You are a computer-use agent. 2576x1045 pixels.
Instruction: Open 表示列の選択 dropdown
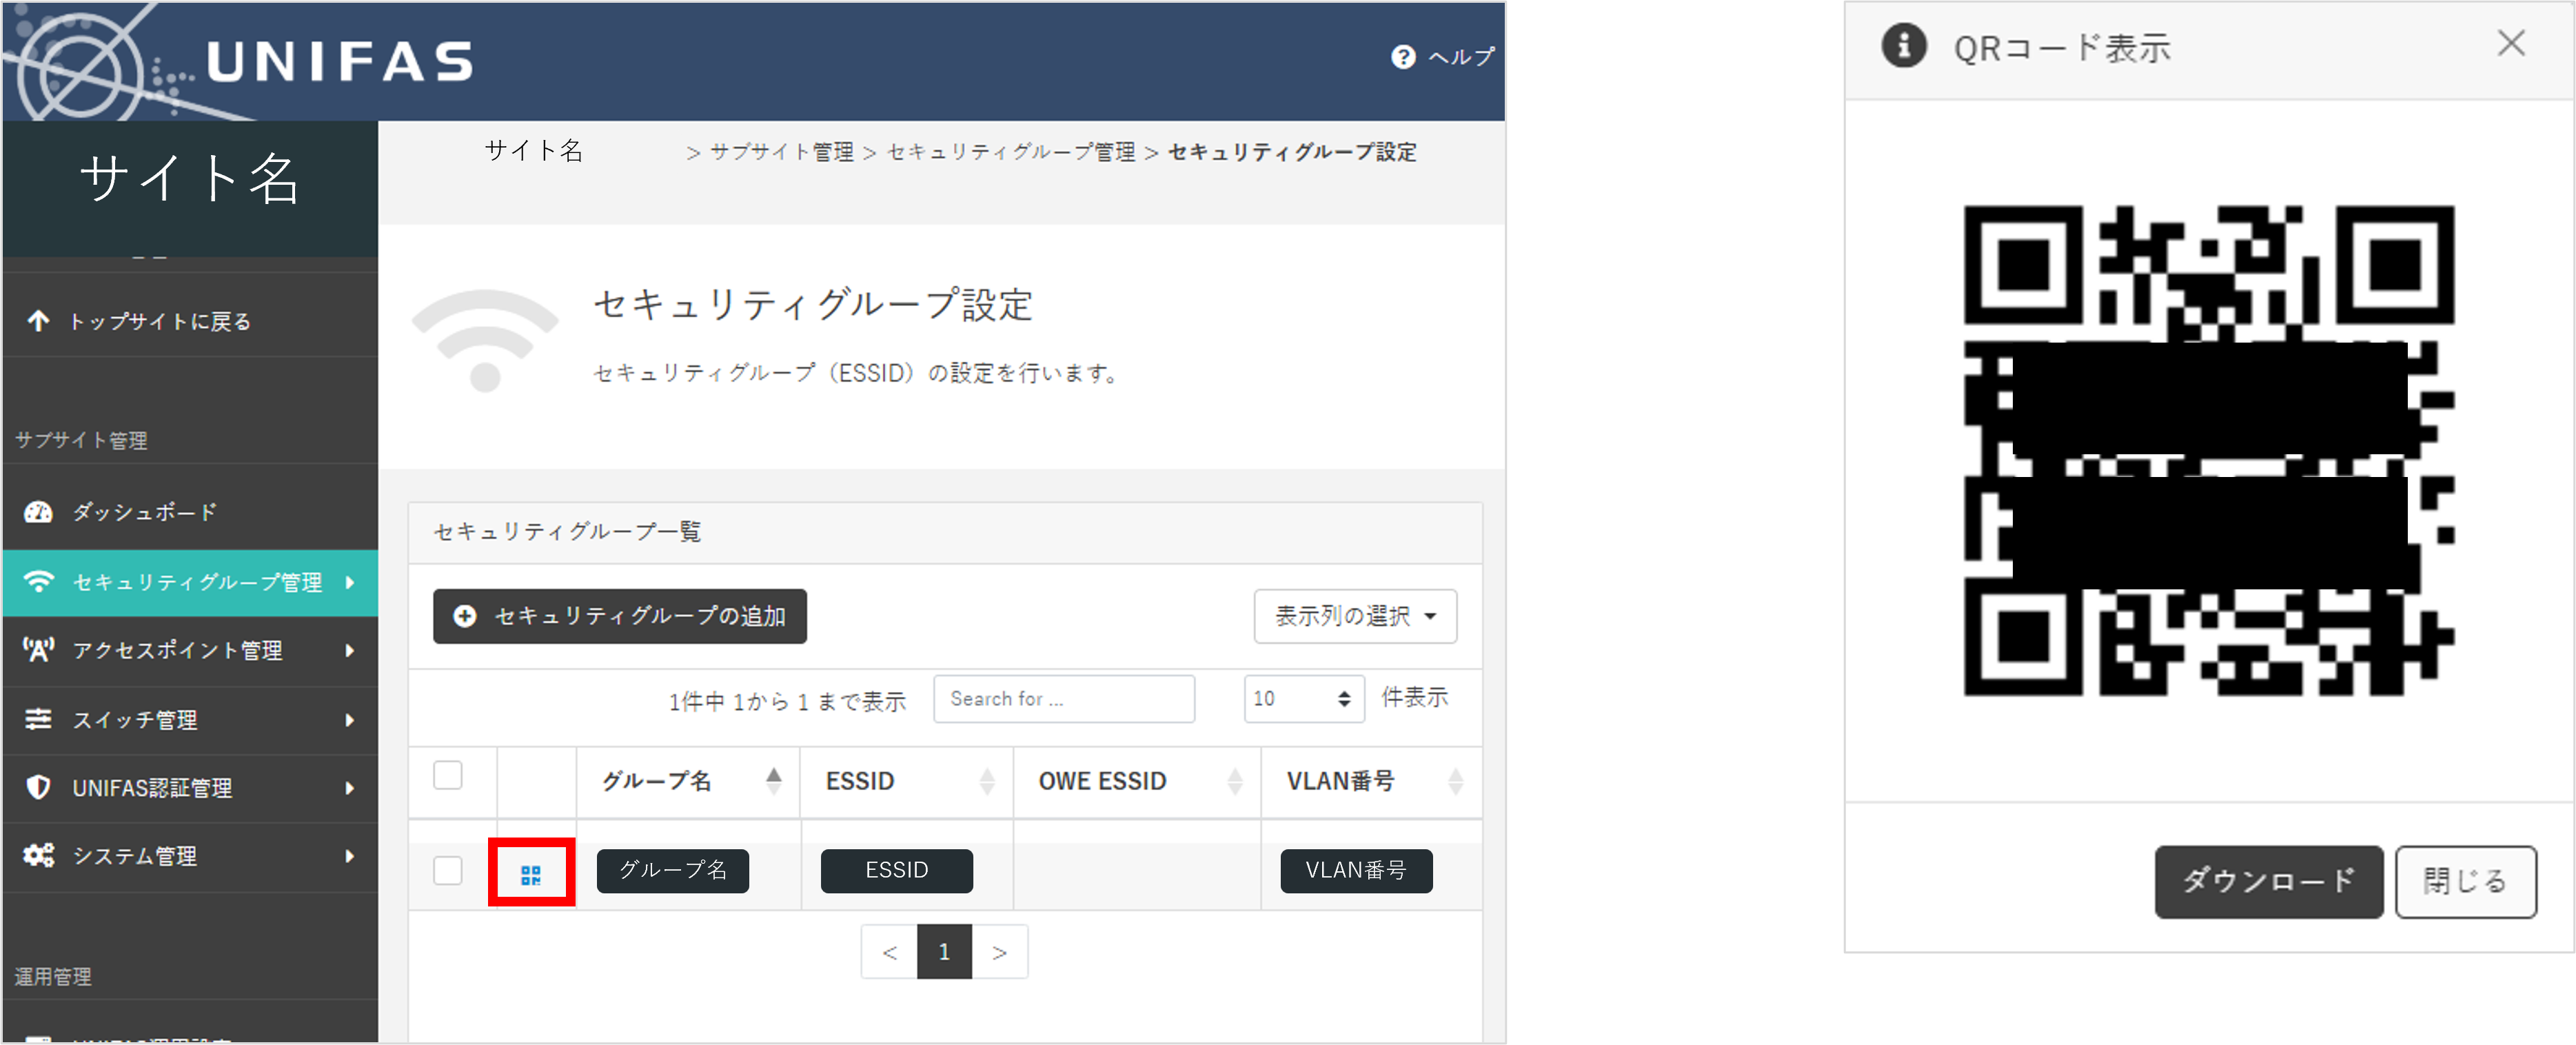1355,616
